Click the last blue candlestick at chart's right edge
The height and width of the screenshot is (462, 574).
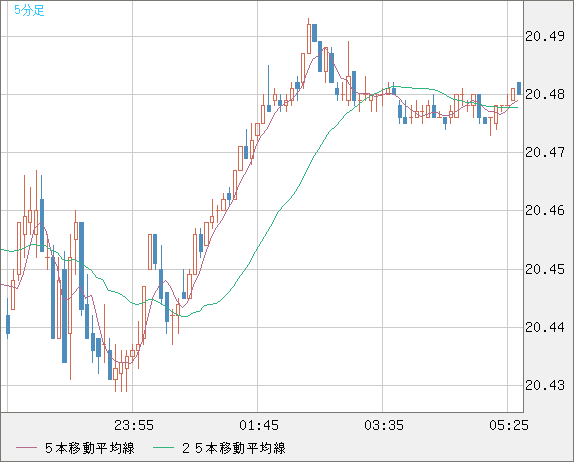519,88
